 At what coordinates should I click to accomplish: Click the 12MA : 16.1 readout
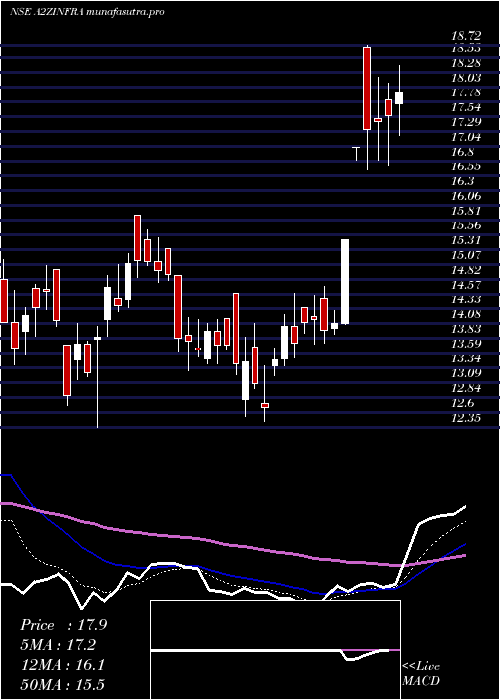tap(62, 665)
